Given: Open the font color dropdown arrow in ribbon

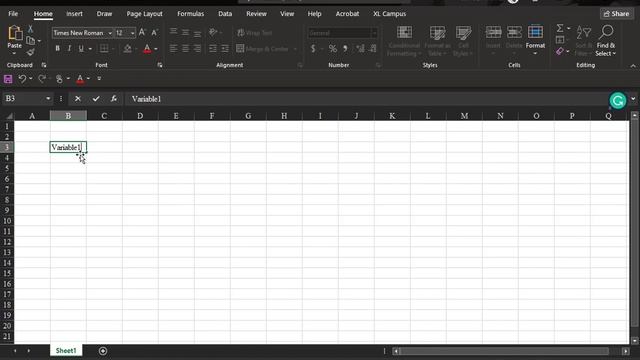Looking at the screenshot, I should (156, 49).
